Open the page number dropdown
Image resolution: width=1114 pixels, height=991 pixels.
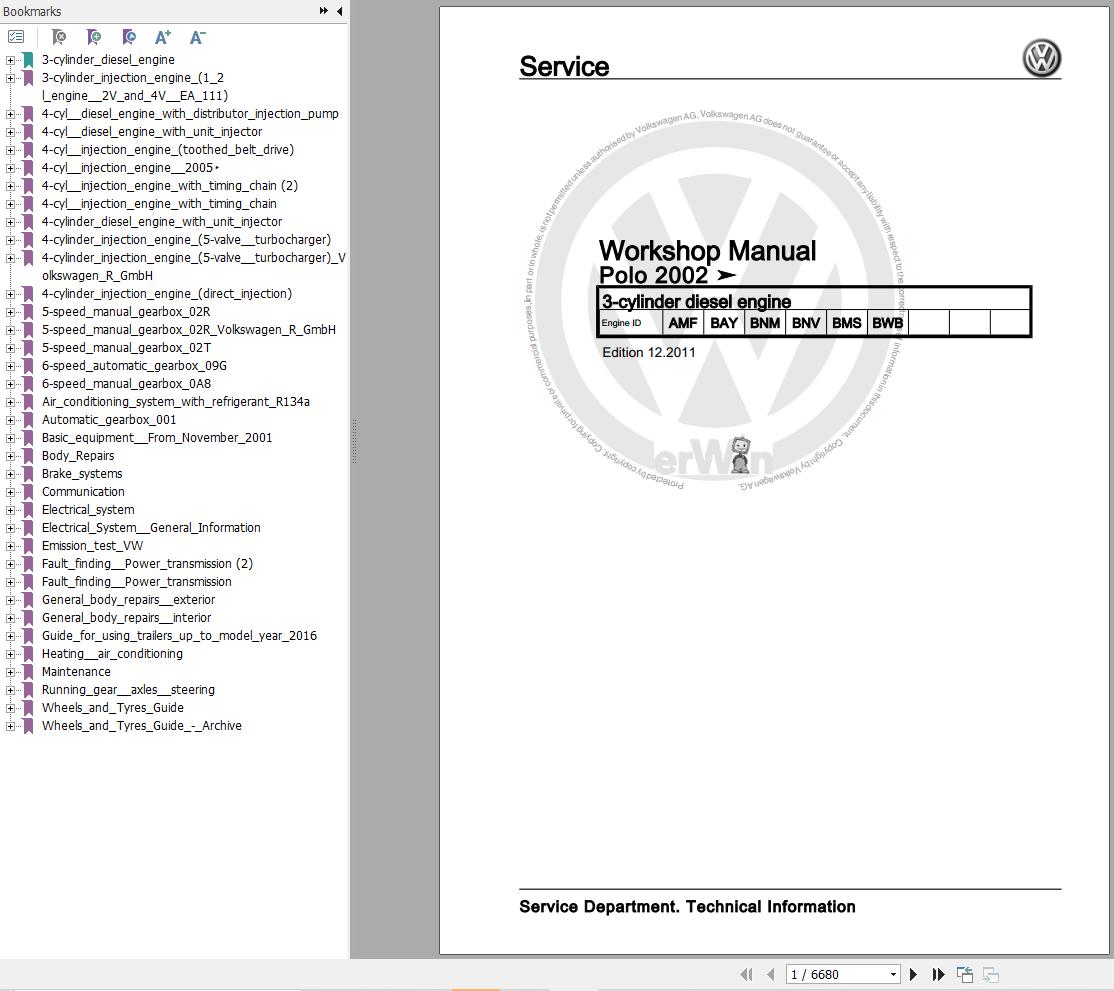[893, 975]
